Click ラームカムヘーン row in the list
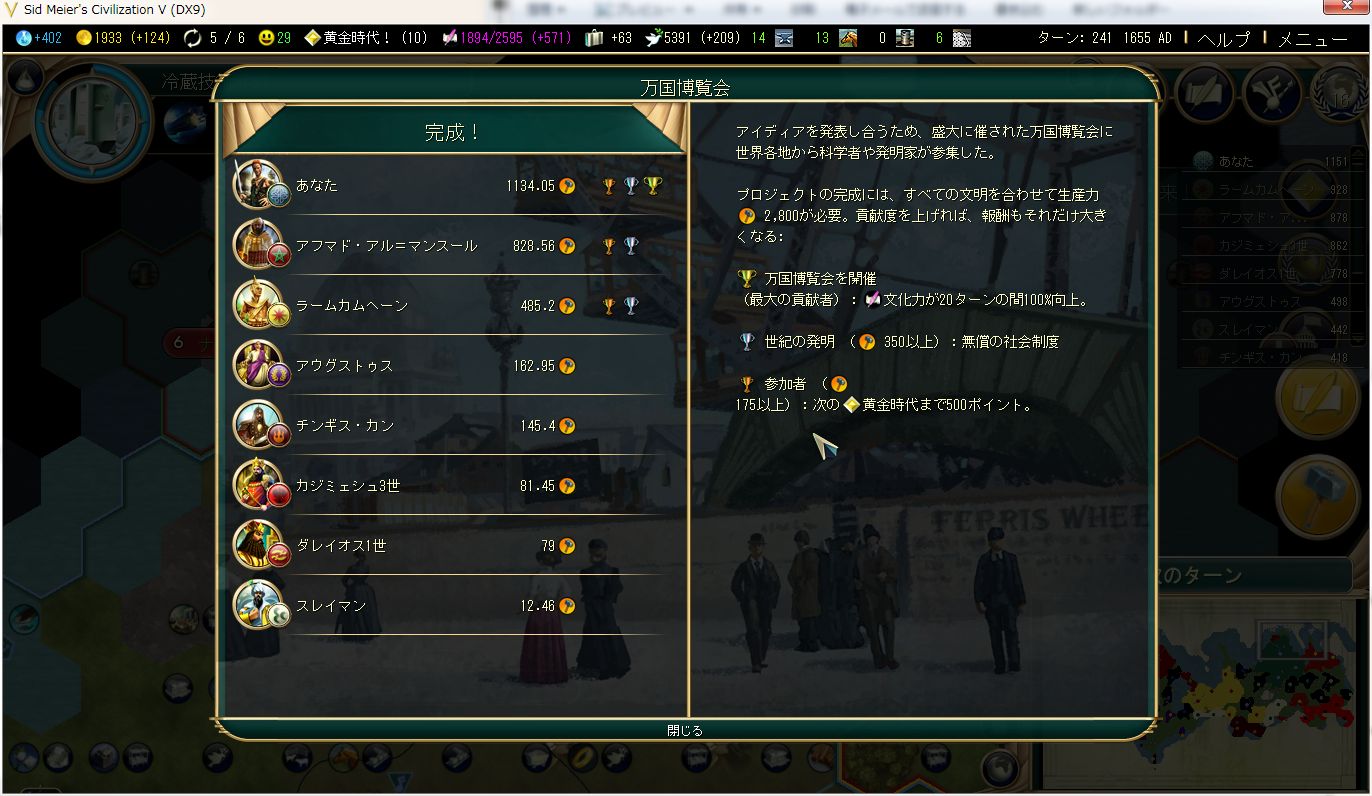This screenshot has width=1372, height=796. tap(454, 305)
